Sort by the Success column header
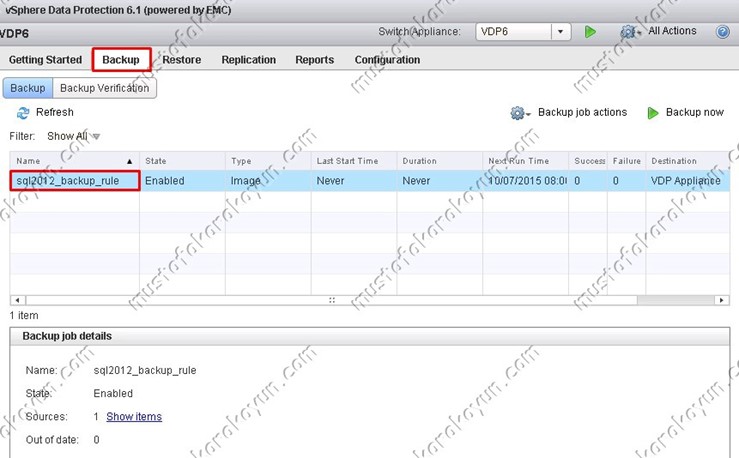 [x=588, y=161]
